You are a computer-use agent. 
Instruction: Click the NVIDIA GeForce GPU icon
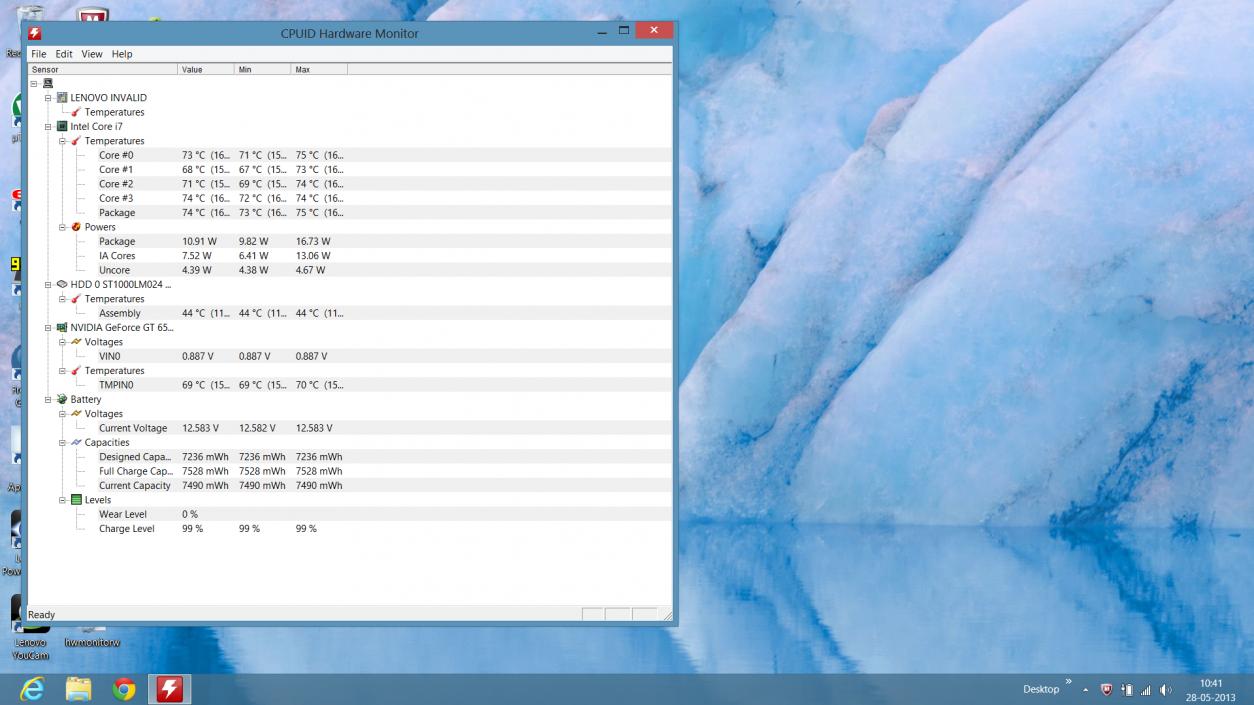point(62,327)
